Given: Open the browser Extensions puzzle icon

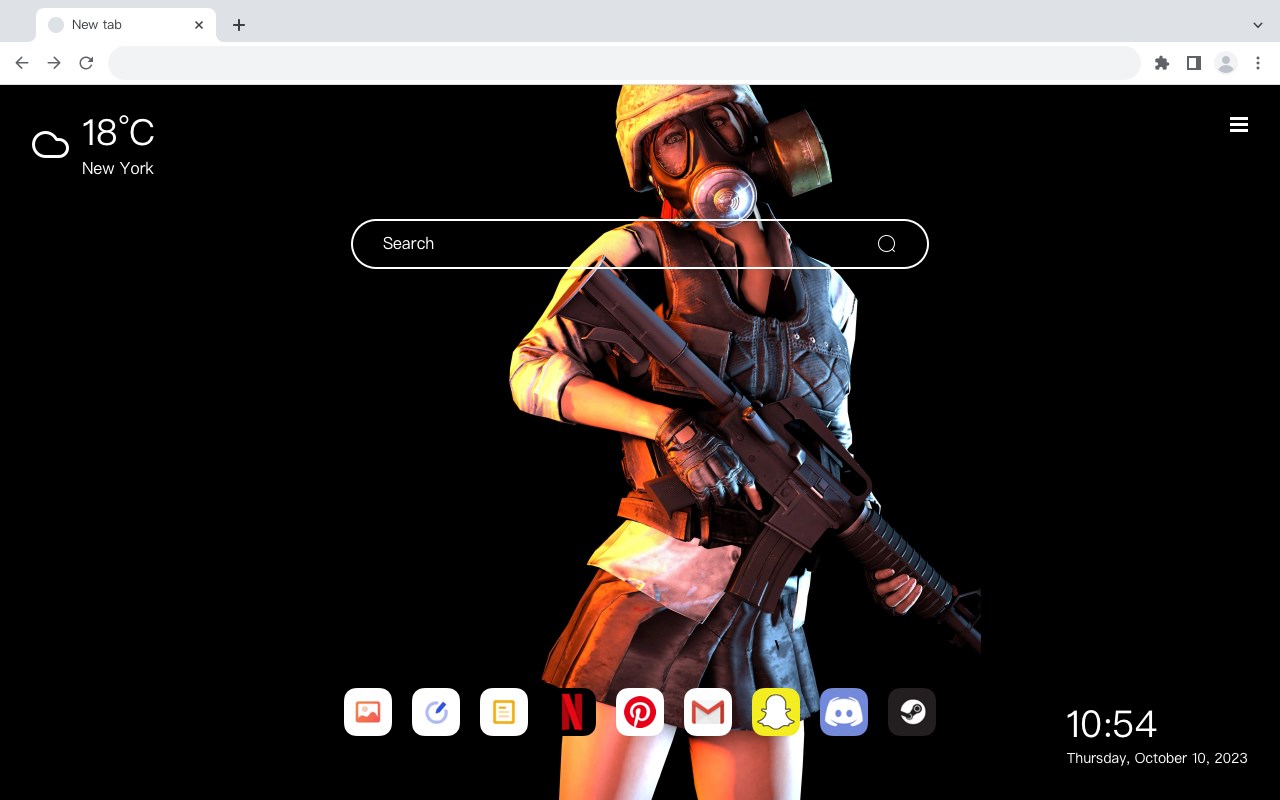Looking at the screenshot, I should pos(1162,63).
